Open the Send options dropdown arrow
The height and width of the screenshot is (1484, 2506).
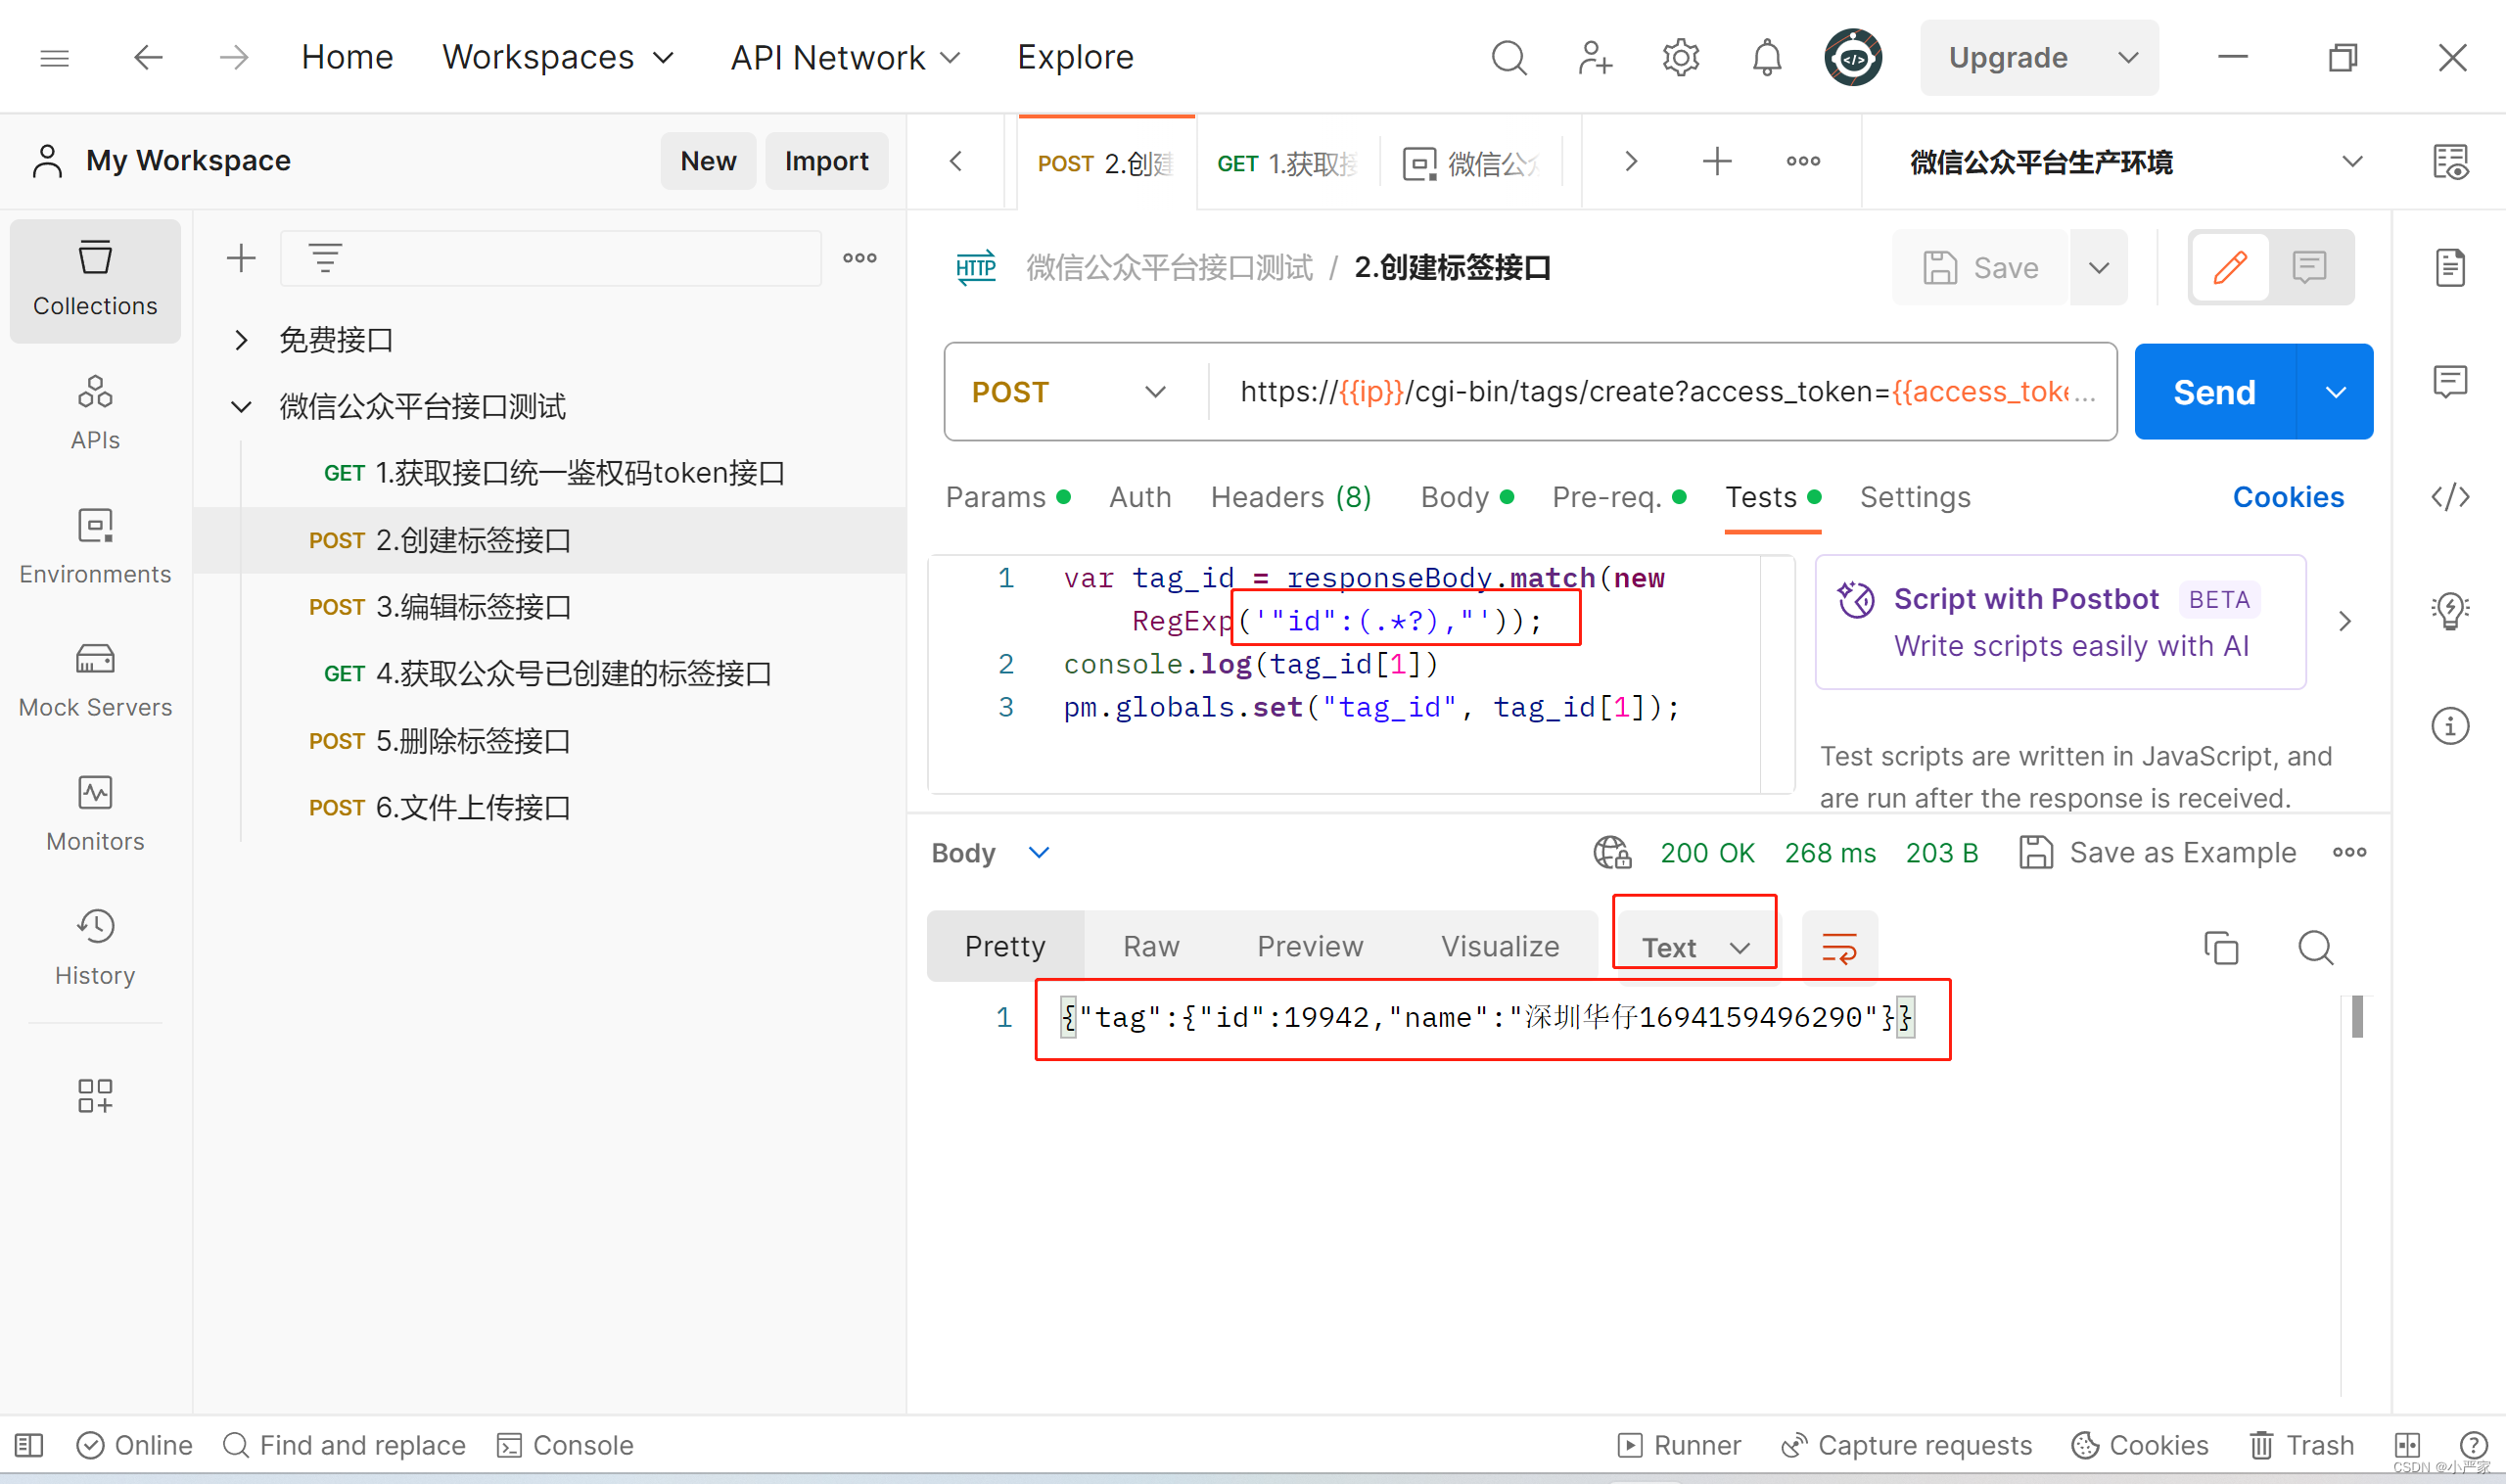2335,392
